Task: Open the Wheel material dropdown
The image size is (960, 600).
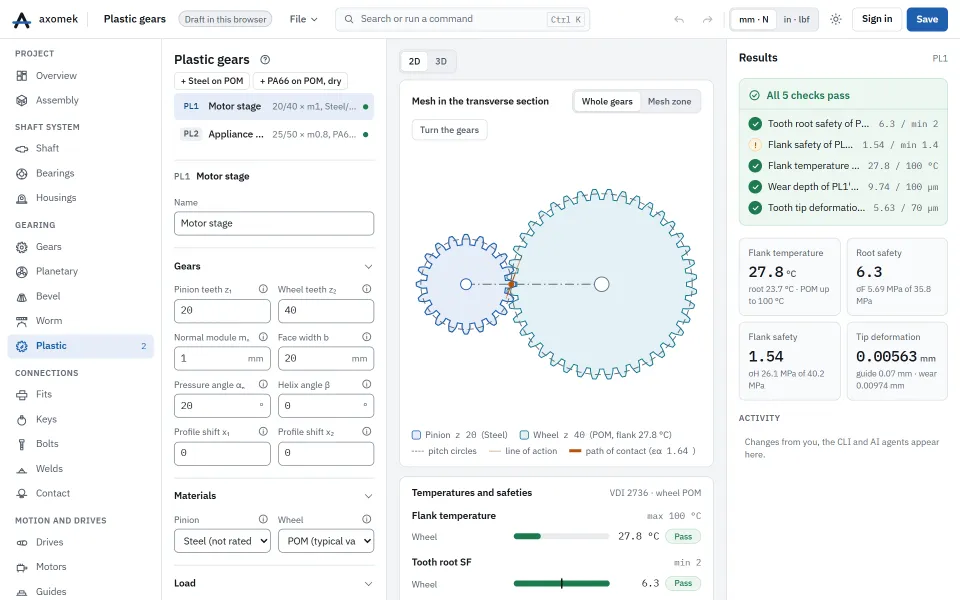Action: [326, 541]
